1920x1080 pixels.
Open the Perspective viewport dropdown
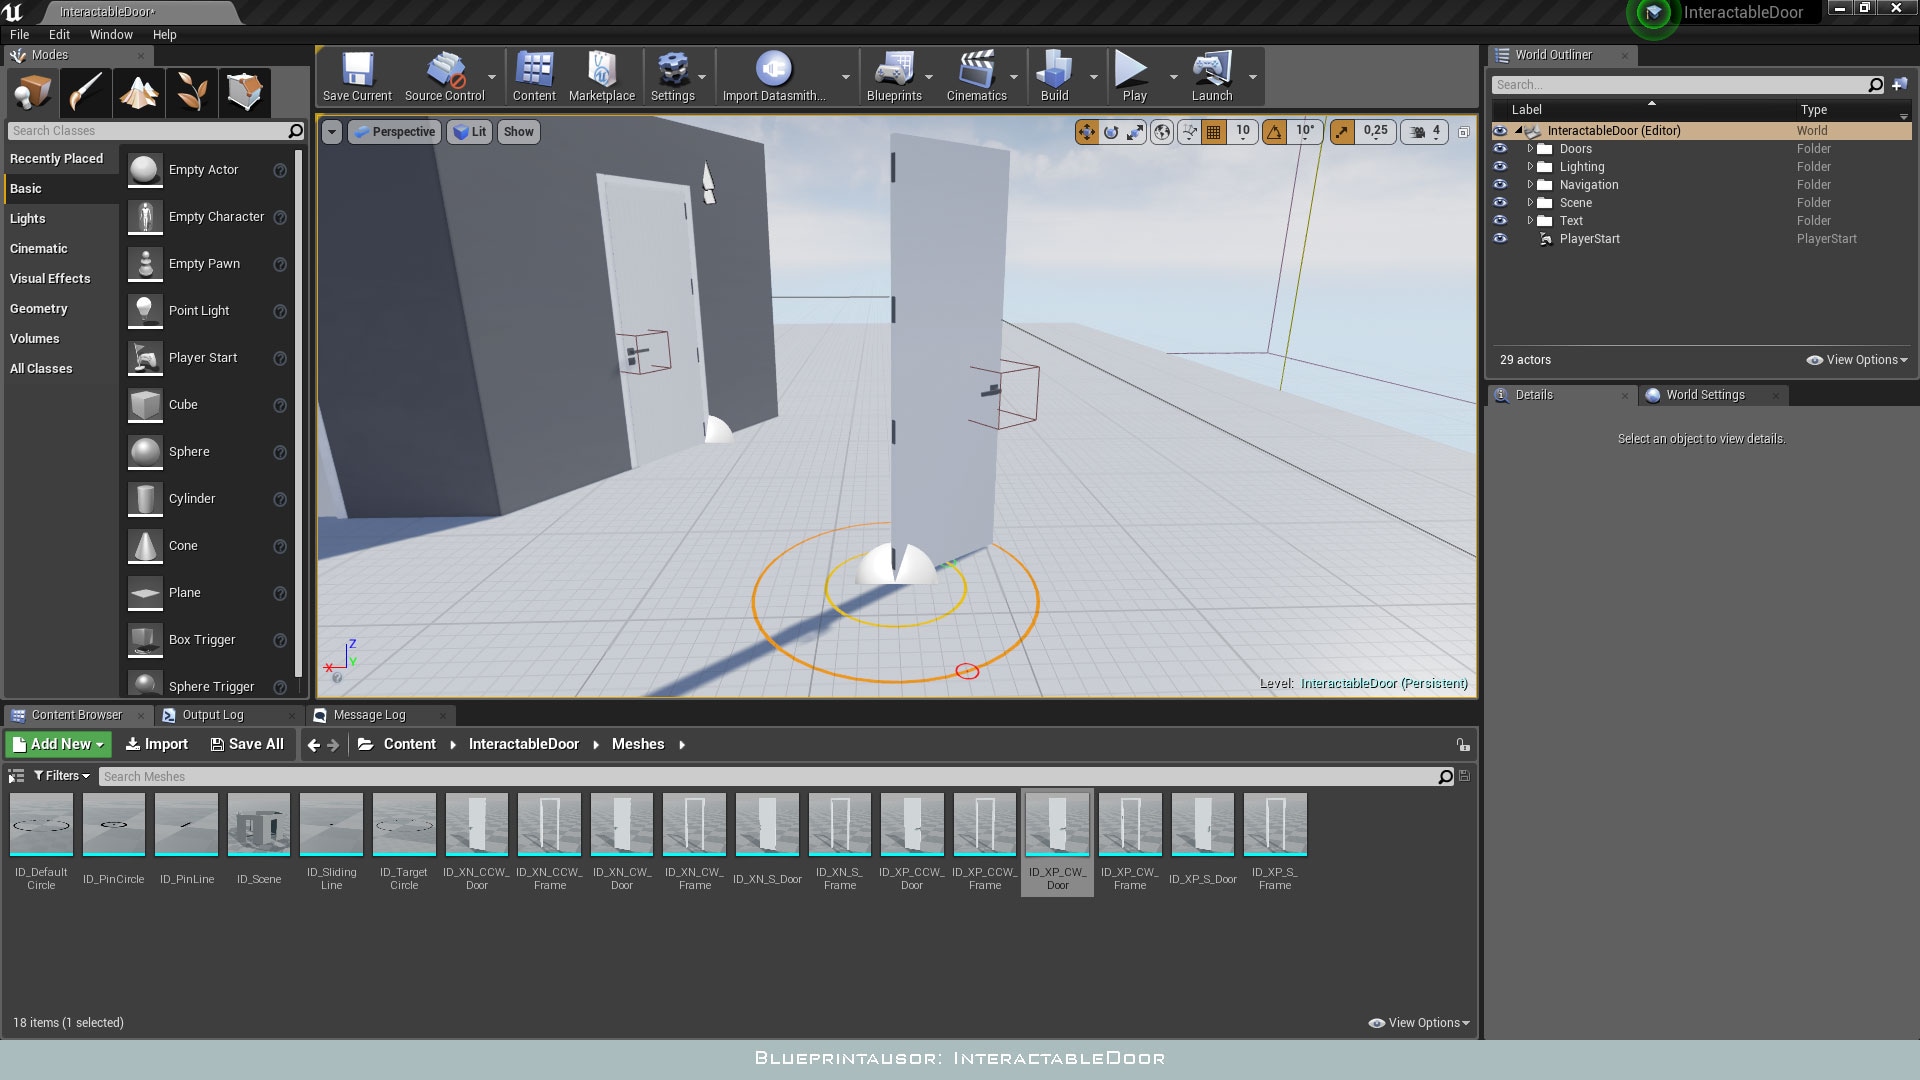pyautogui.click(x=394, y=131)
